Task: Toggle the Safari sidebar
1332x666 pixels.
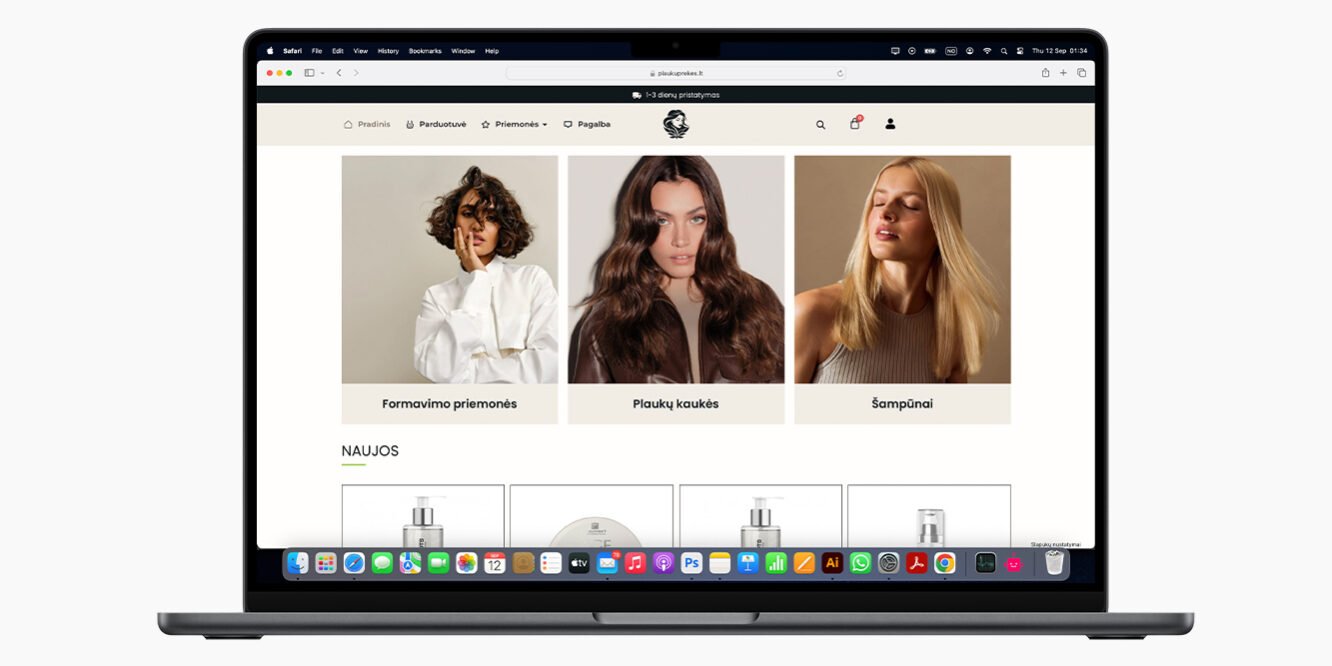Action: [309, 73]
